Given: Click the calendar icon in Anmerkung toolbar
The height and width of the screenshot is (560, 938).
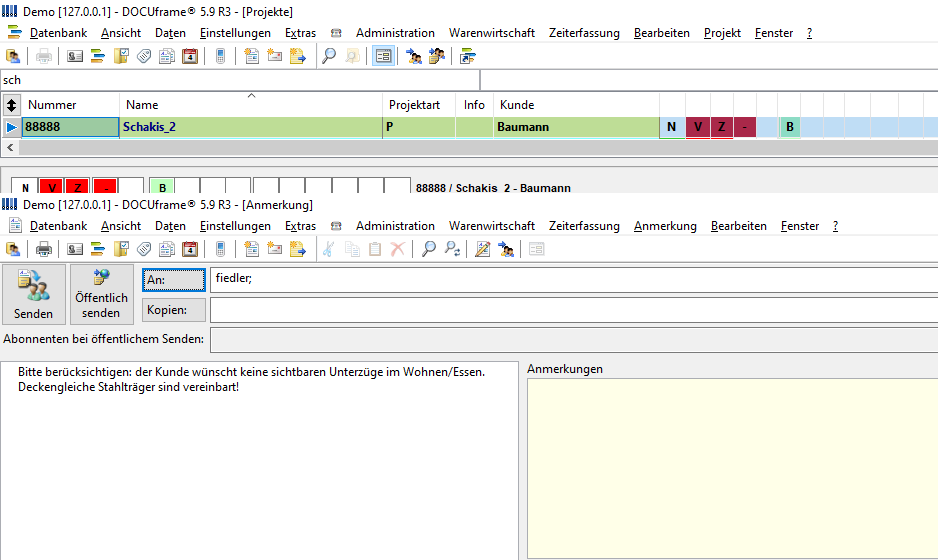Looking at the screenshot, I should [x=190, y=249].
